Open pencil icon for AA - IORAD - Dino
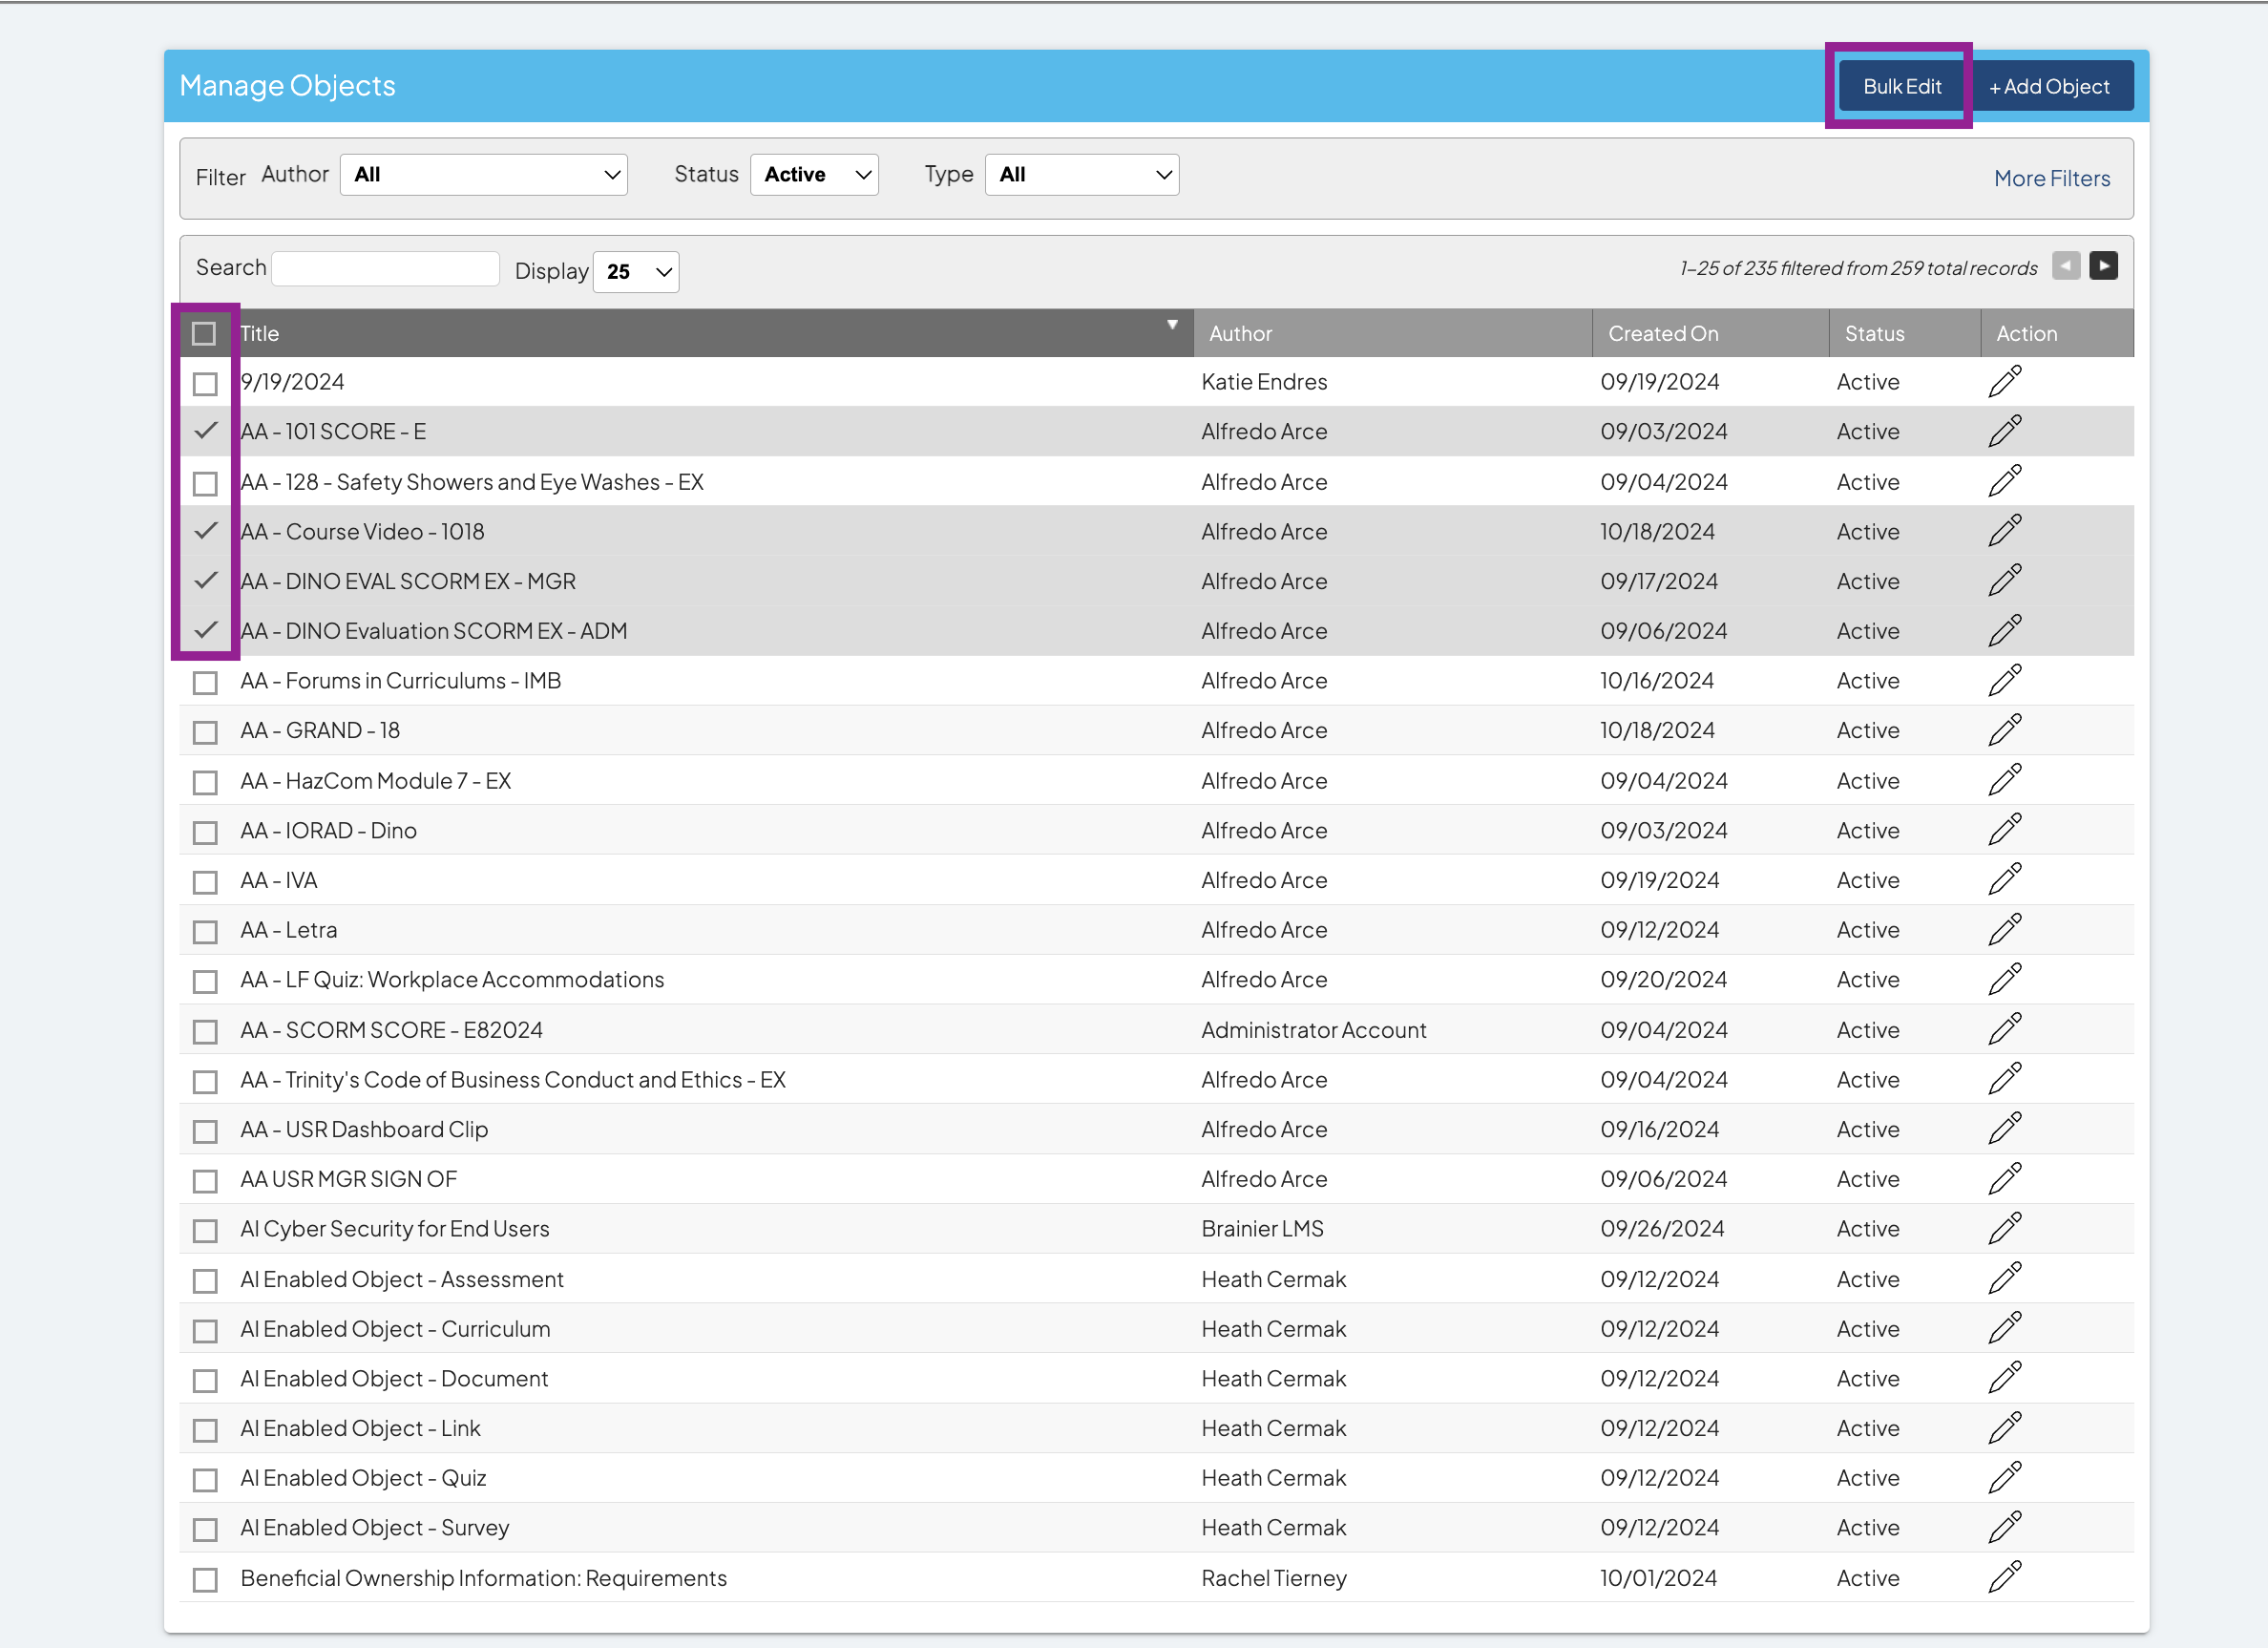Viewport: 2268px width, 1648px height. pyautogui.click(x=2005, y=830)
